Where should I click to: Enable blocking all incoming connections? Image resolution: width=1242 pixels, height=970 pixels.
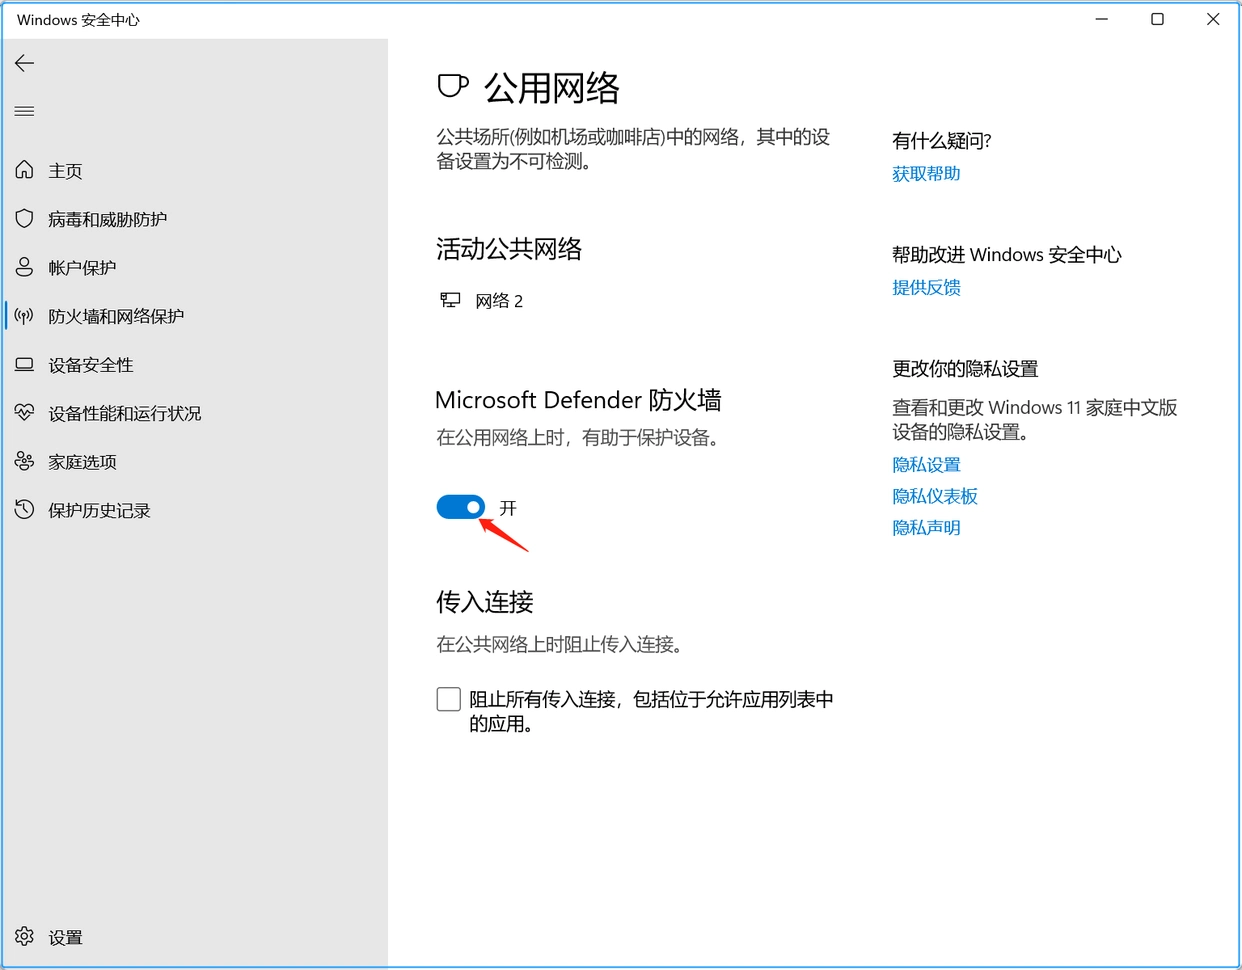coord(448,699)
